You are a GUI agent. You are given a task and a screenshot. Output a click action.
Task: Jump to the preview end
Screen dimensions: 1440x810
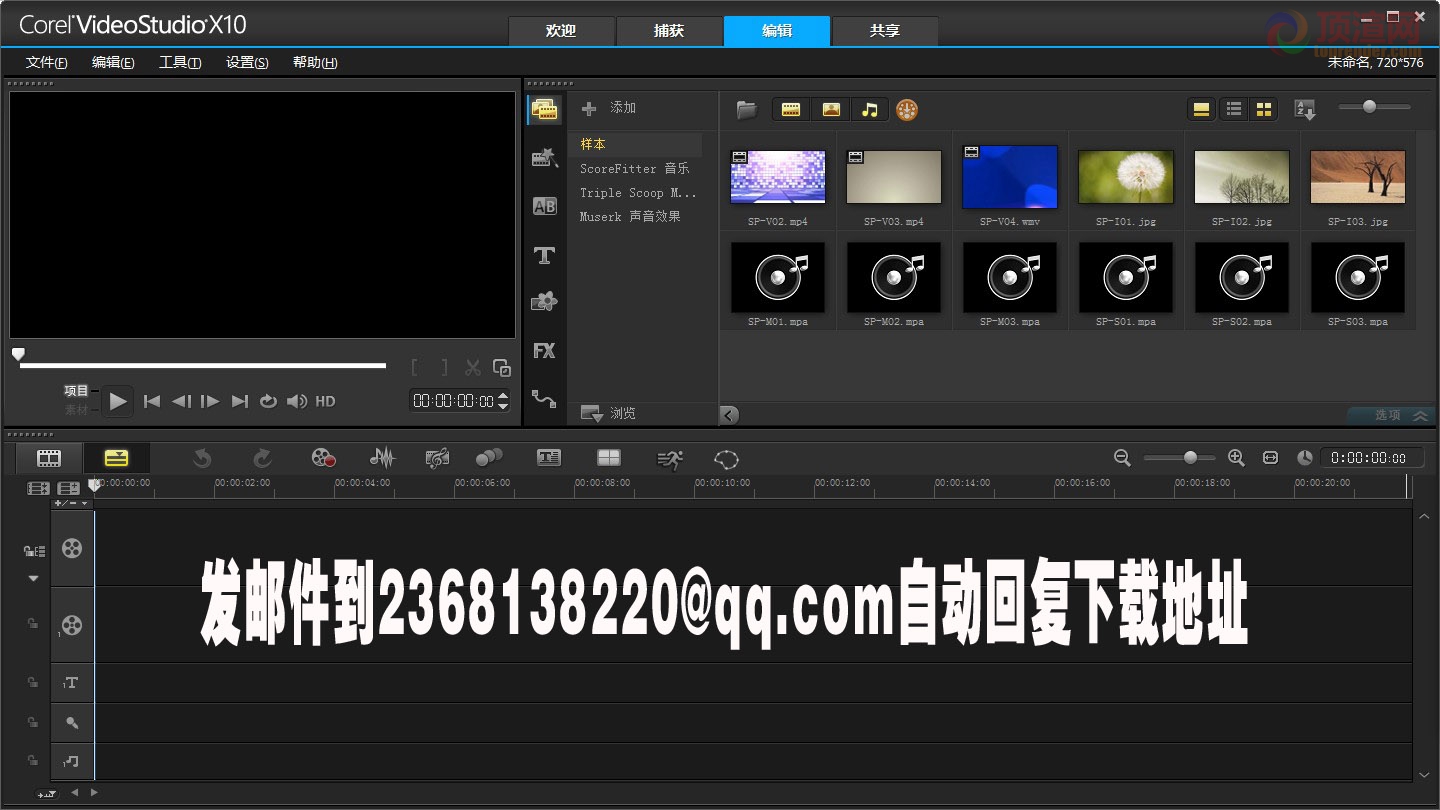click(240, 401)
